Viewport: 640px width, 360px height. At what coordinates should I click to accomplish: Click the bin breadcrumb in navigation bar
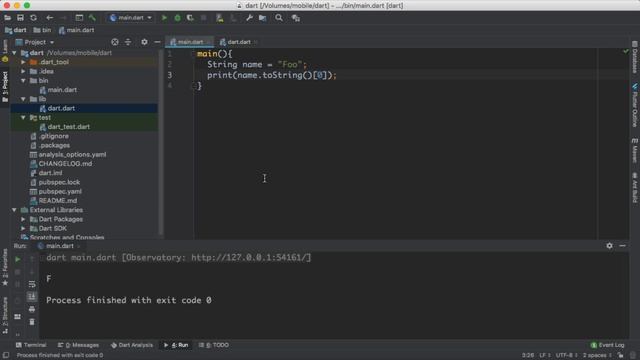tap(42, 30)
